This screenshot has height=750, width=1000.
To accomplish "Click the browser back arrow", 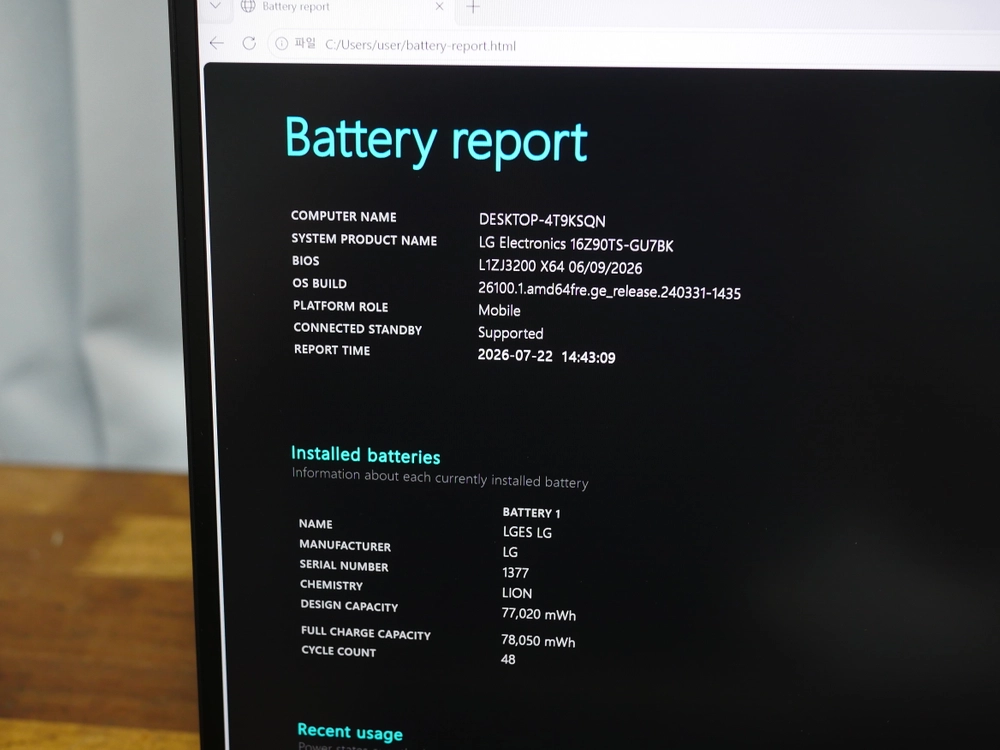I will [217, 43].
